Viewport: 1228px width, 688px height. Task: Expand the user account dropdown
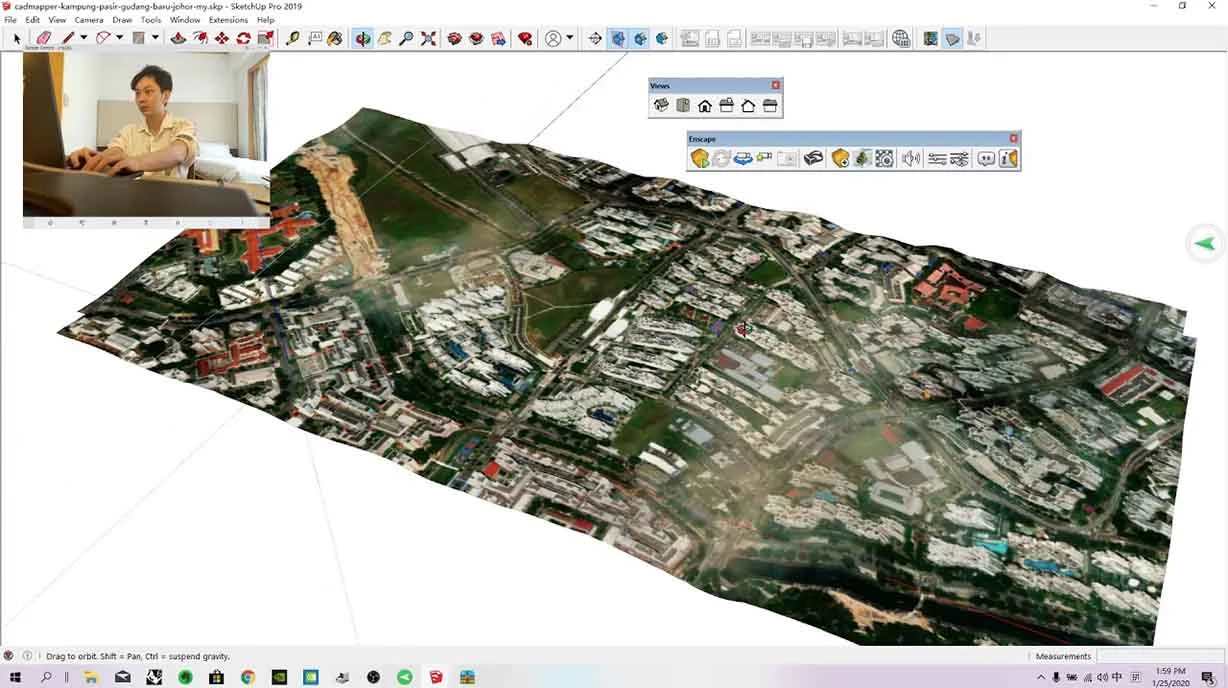pos(570,38)
